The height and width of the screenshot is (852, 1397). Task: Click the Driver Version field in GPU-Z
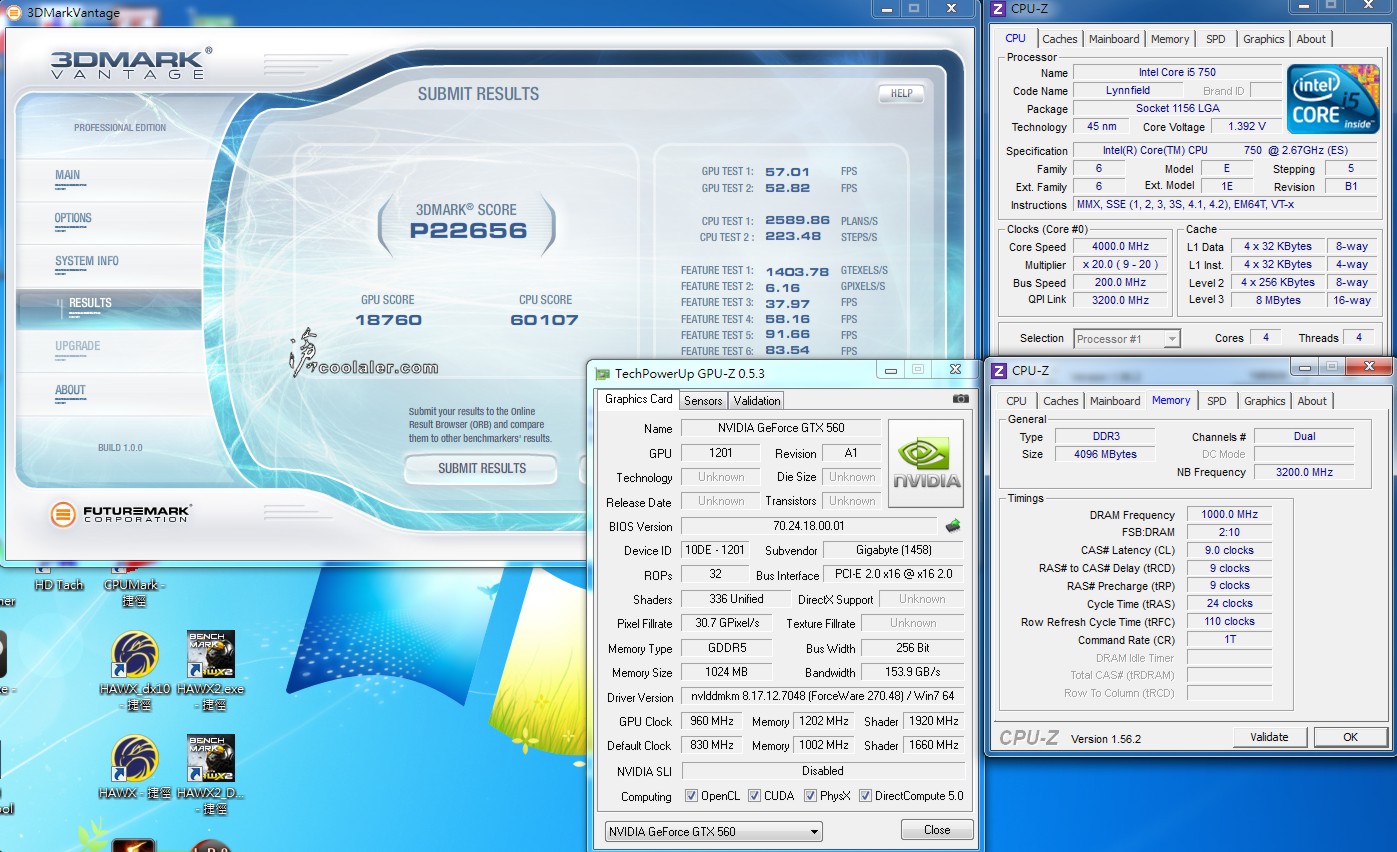(x=823, y=696)
